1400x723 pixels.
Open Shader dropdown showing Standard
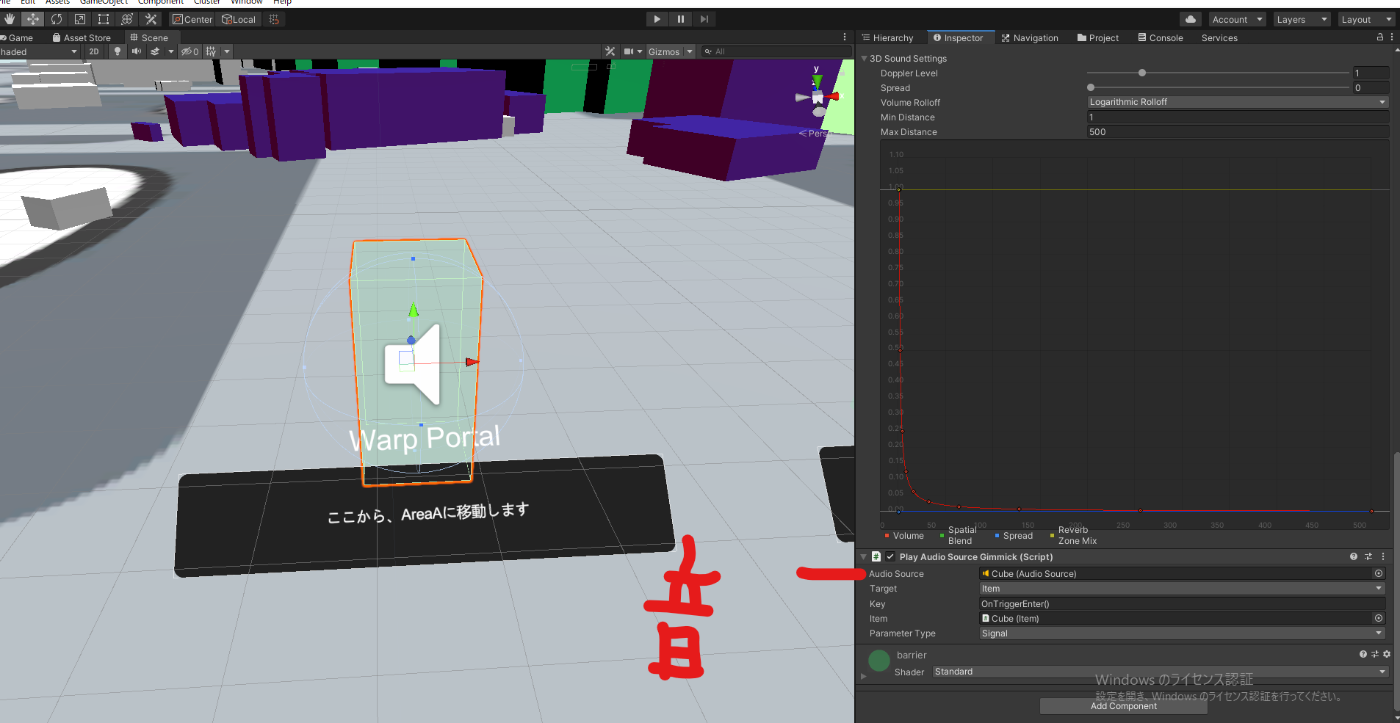point(1161,672)
